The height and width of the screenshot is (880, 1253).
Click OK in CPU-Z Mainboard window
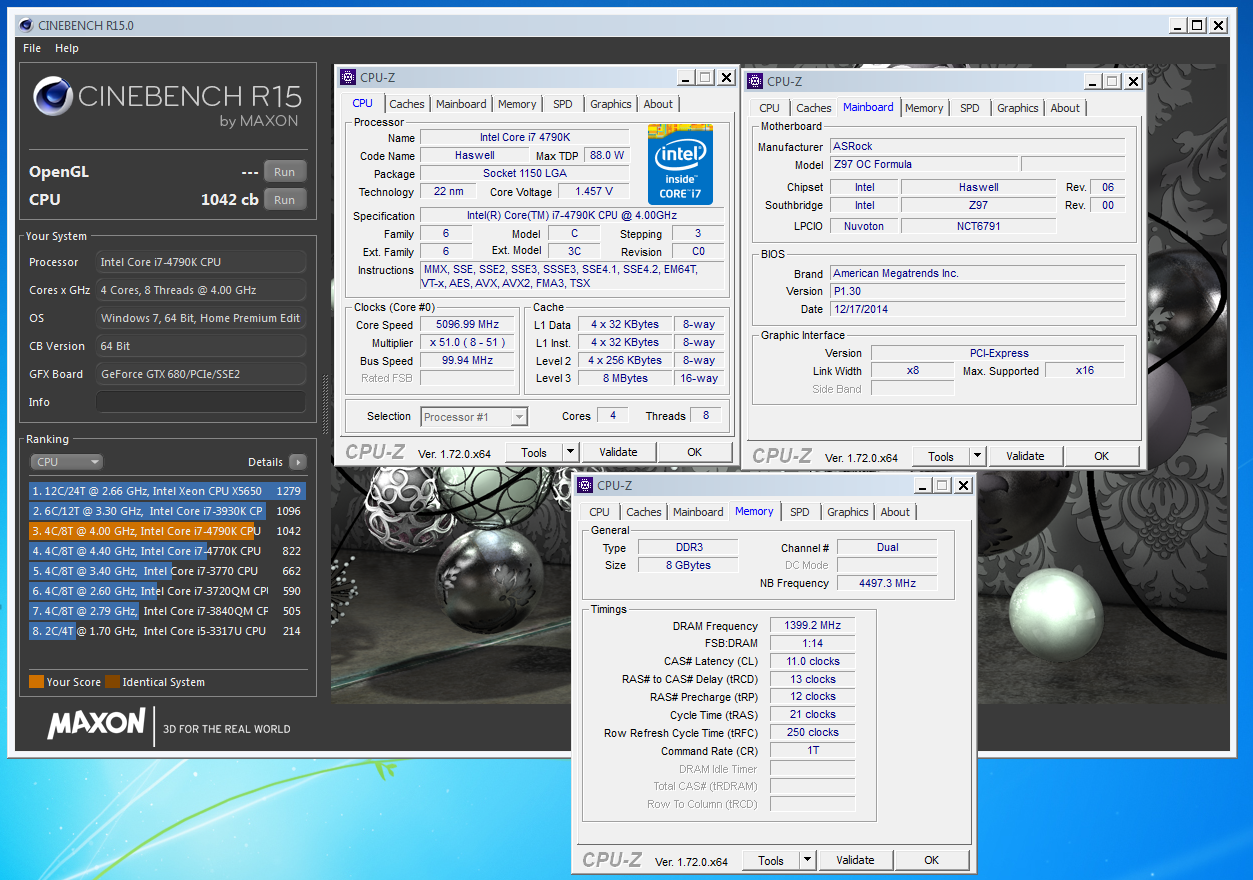[1102, 456]
